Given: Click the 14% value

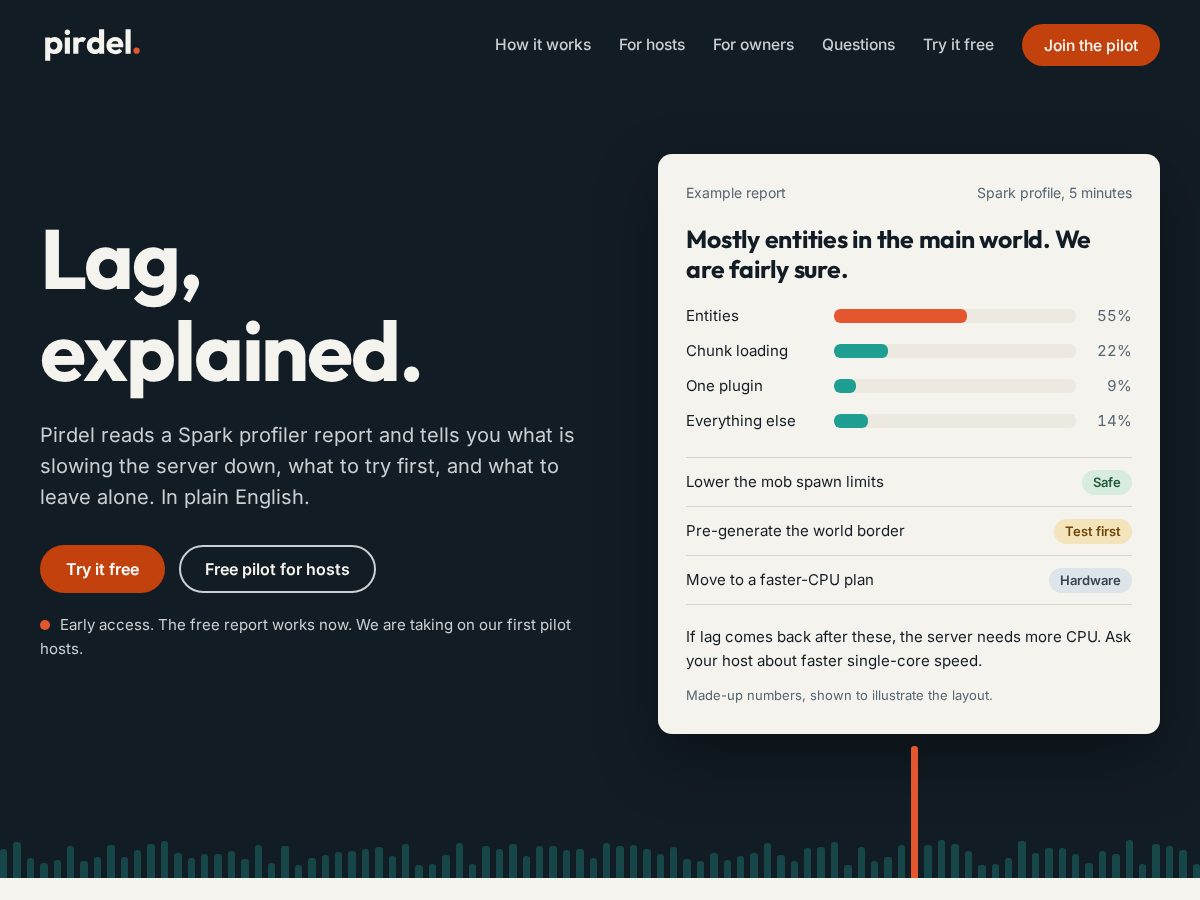Looking at the screenshot, I should 1114,421.
